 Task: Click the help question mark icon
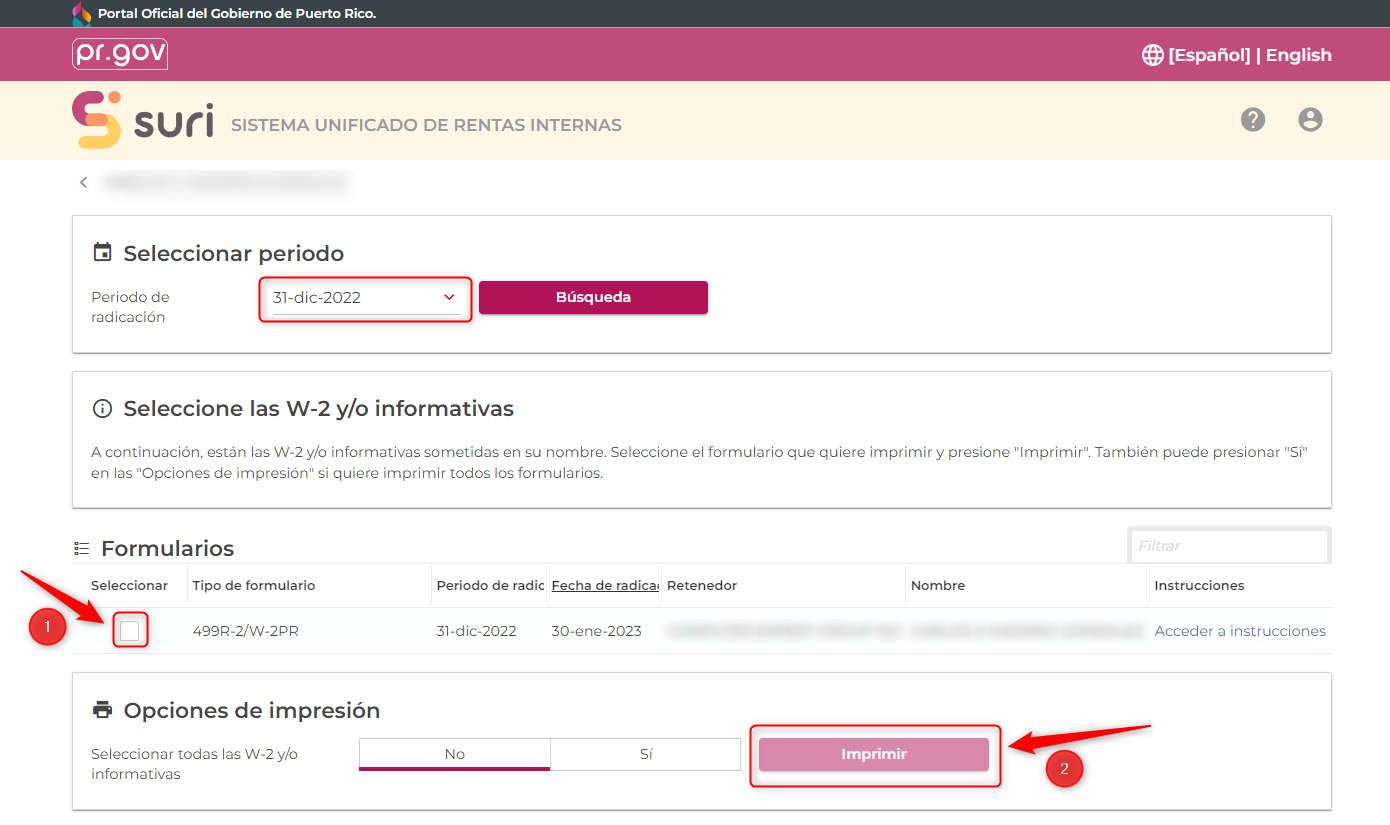pos(1253,120)
